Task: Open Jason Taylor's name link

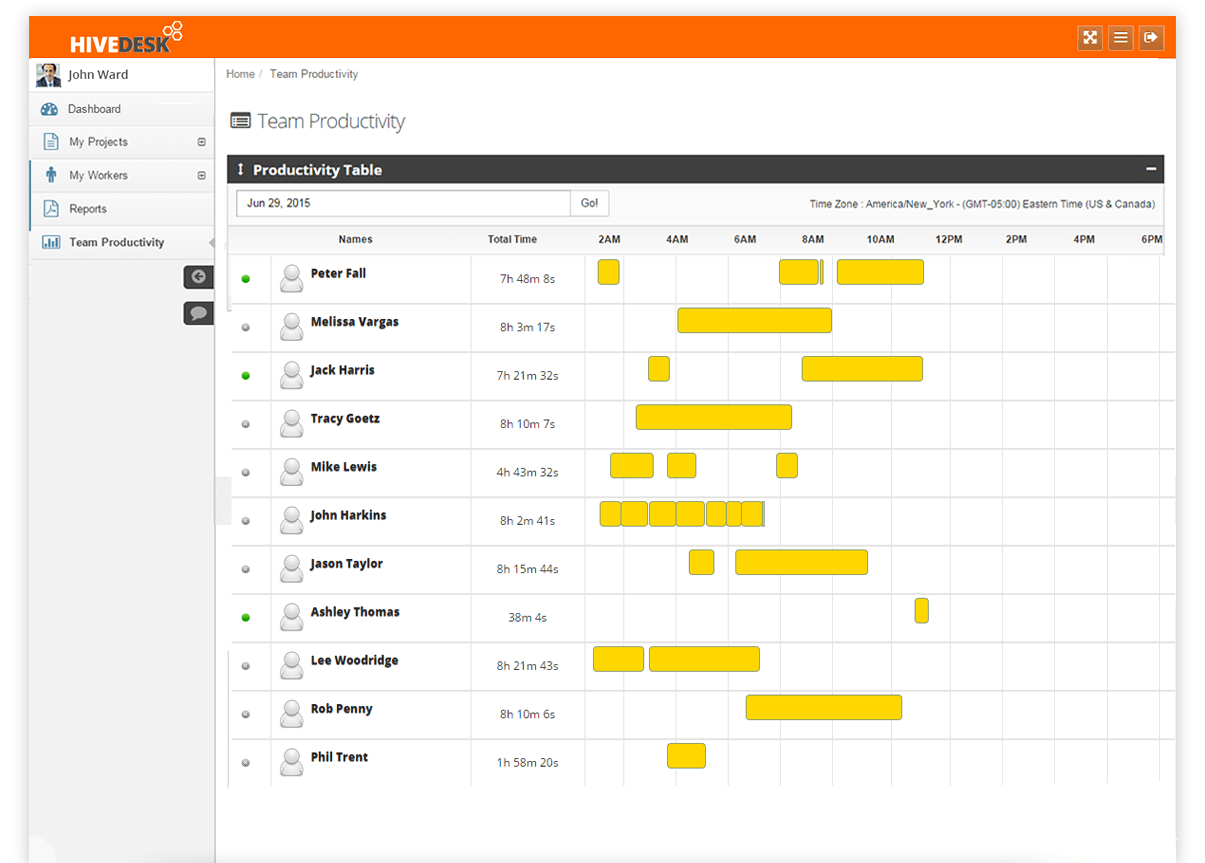Action: [x=346, y=564]
